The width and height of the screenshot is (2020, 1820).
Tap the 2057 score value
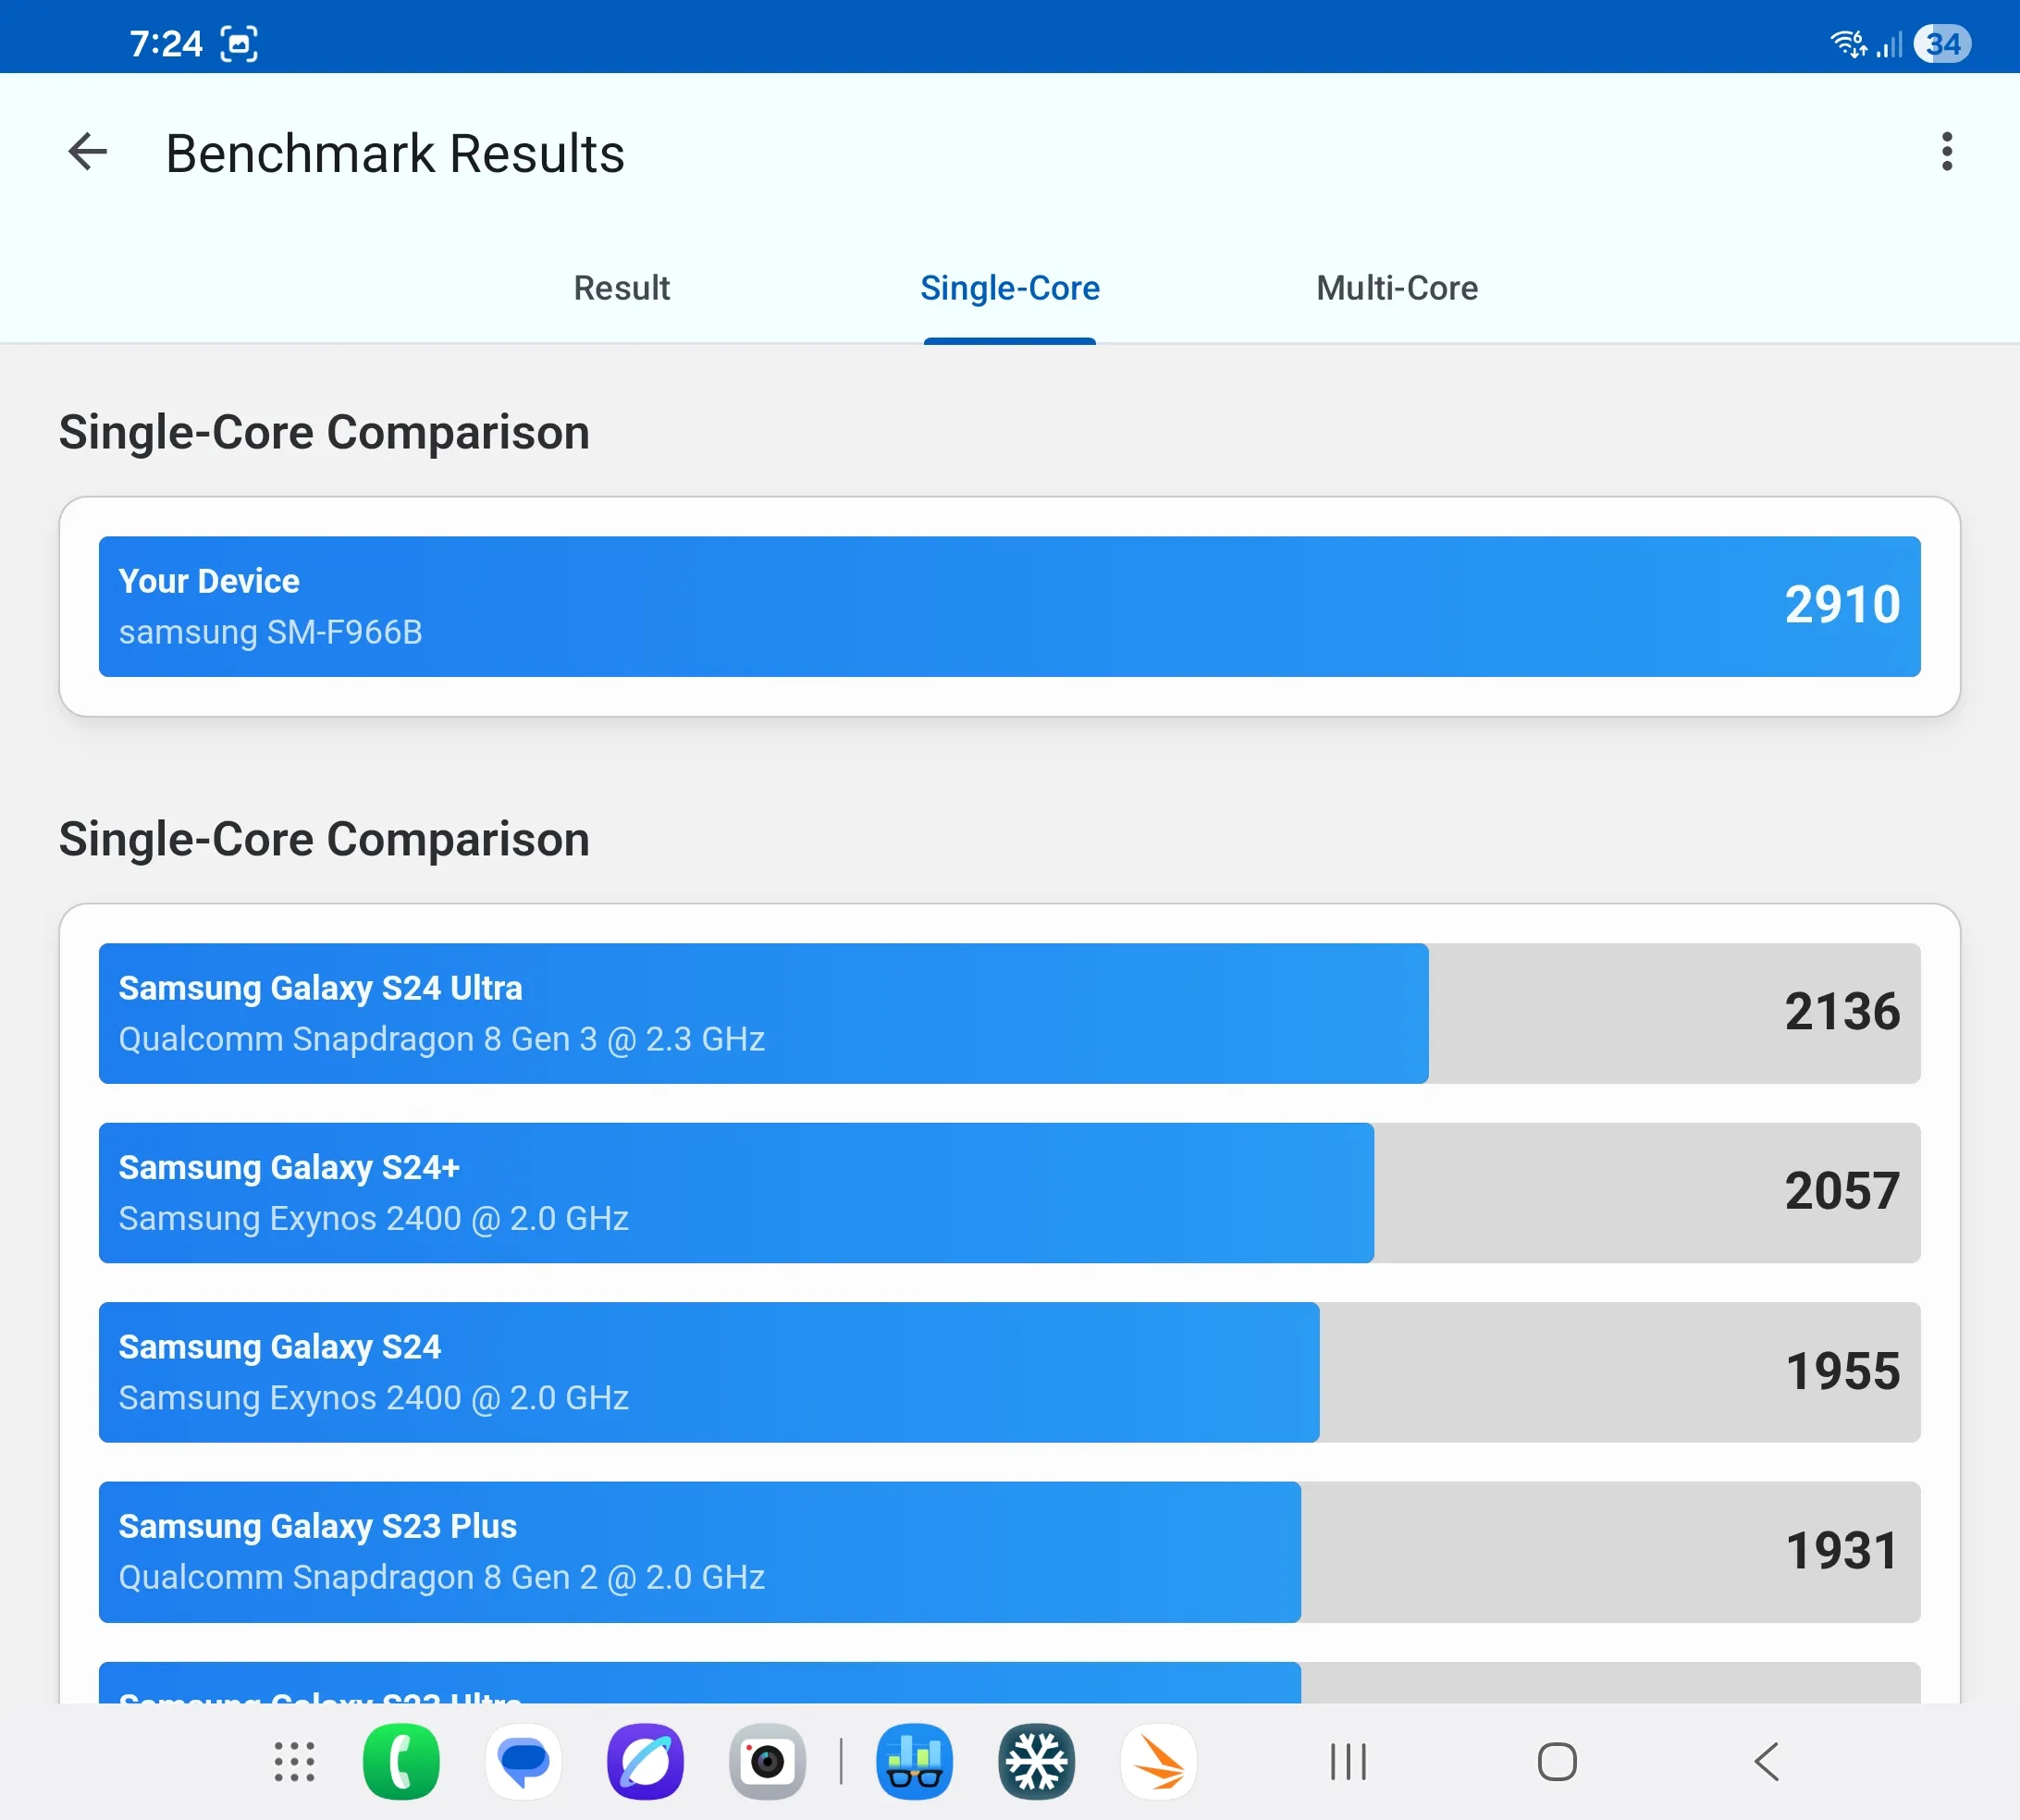point(1842,1191)
